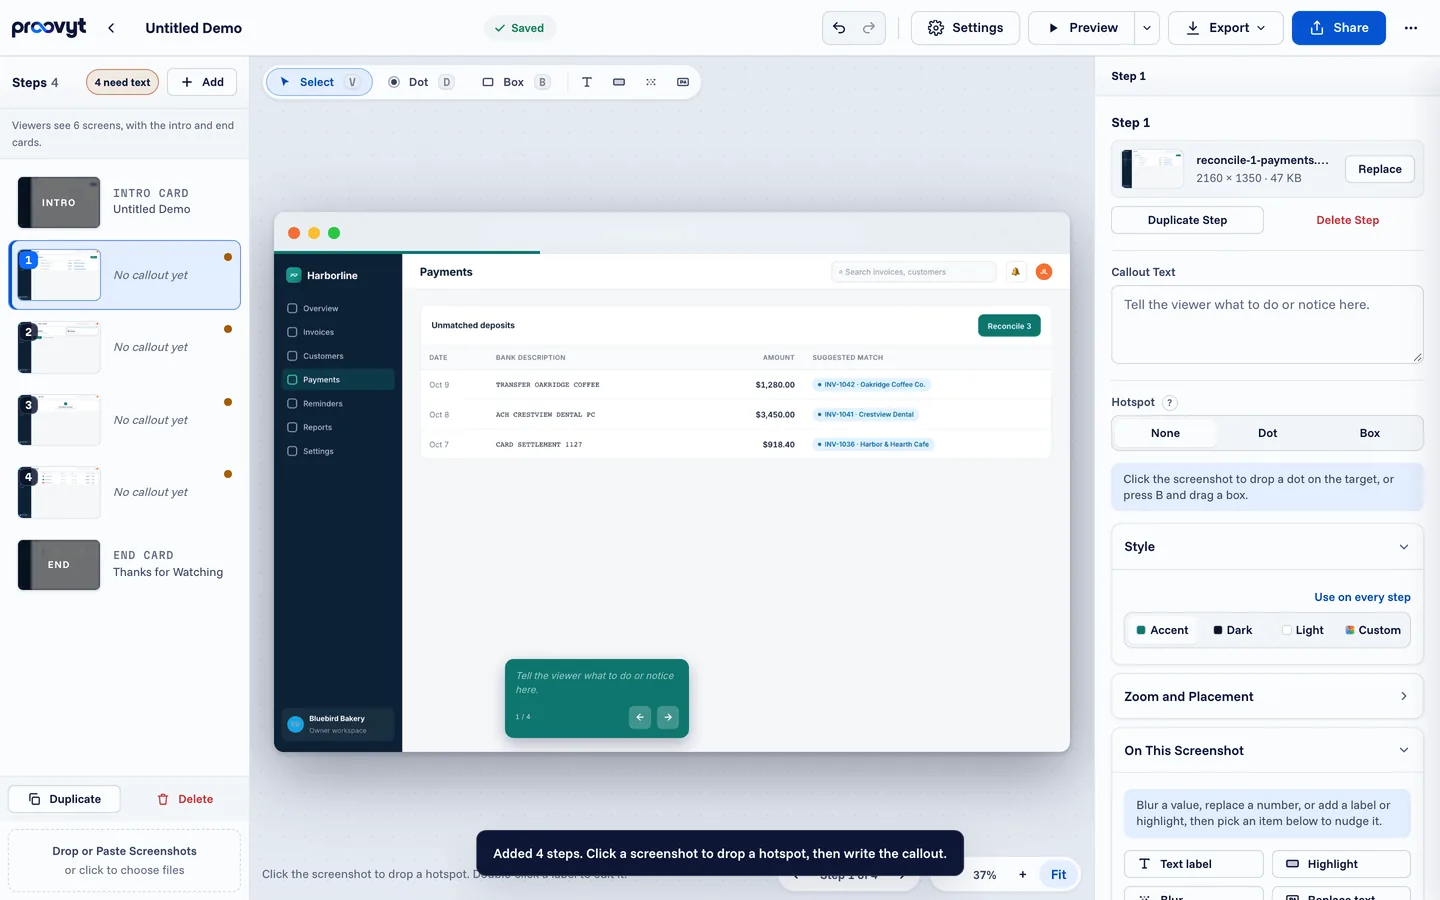Select the replace text tool in toolbar
This screenshot has width=1440, height=900.
click(x=683, y=82)
